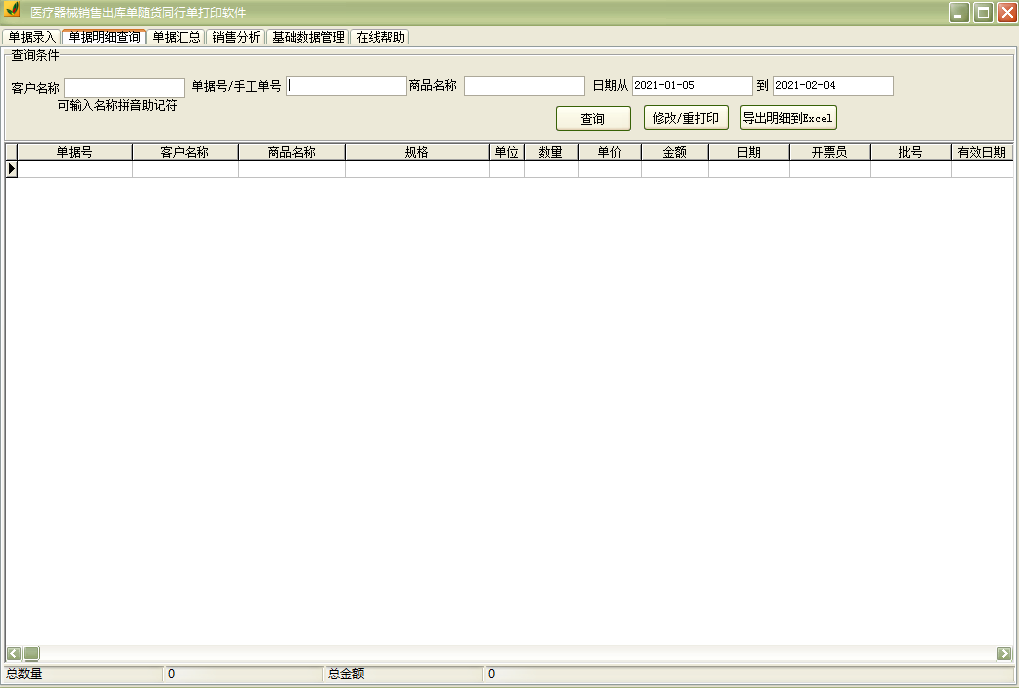Open the 基础数据管理 tab
This screenshot has width=1019, height=688.
click(307, 37)
